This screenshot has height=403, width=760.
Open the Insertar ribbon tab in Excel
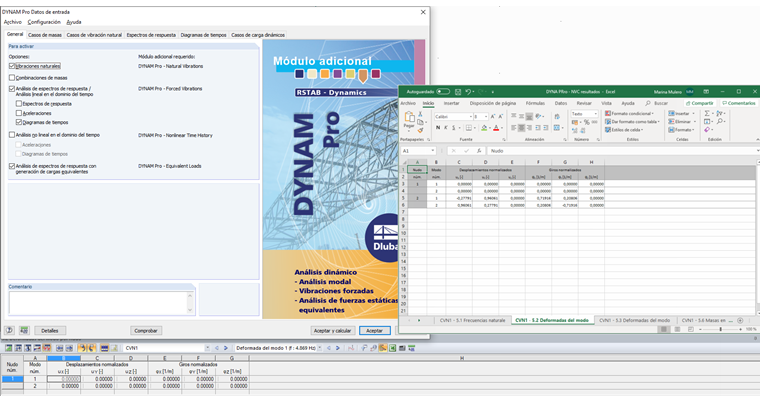pos(451,103)
